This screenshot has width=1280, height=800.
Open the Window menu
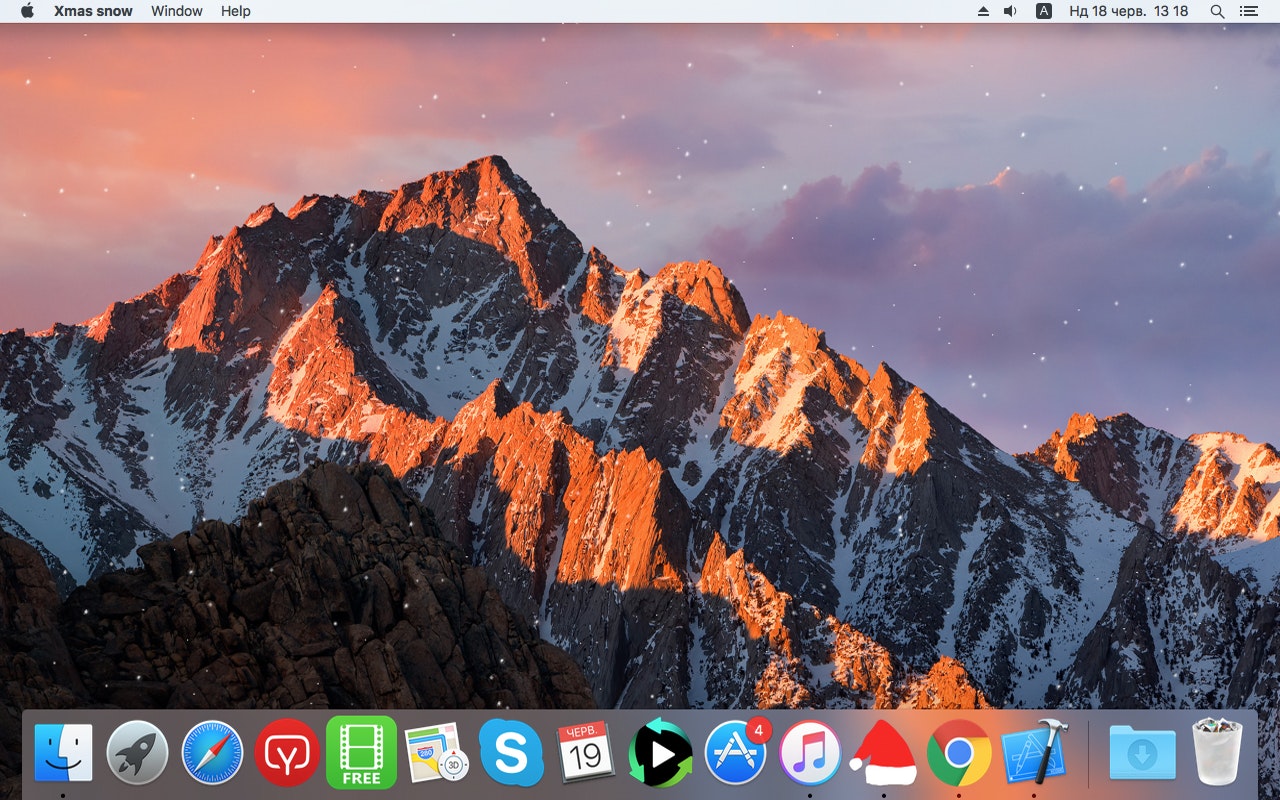177,11
